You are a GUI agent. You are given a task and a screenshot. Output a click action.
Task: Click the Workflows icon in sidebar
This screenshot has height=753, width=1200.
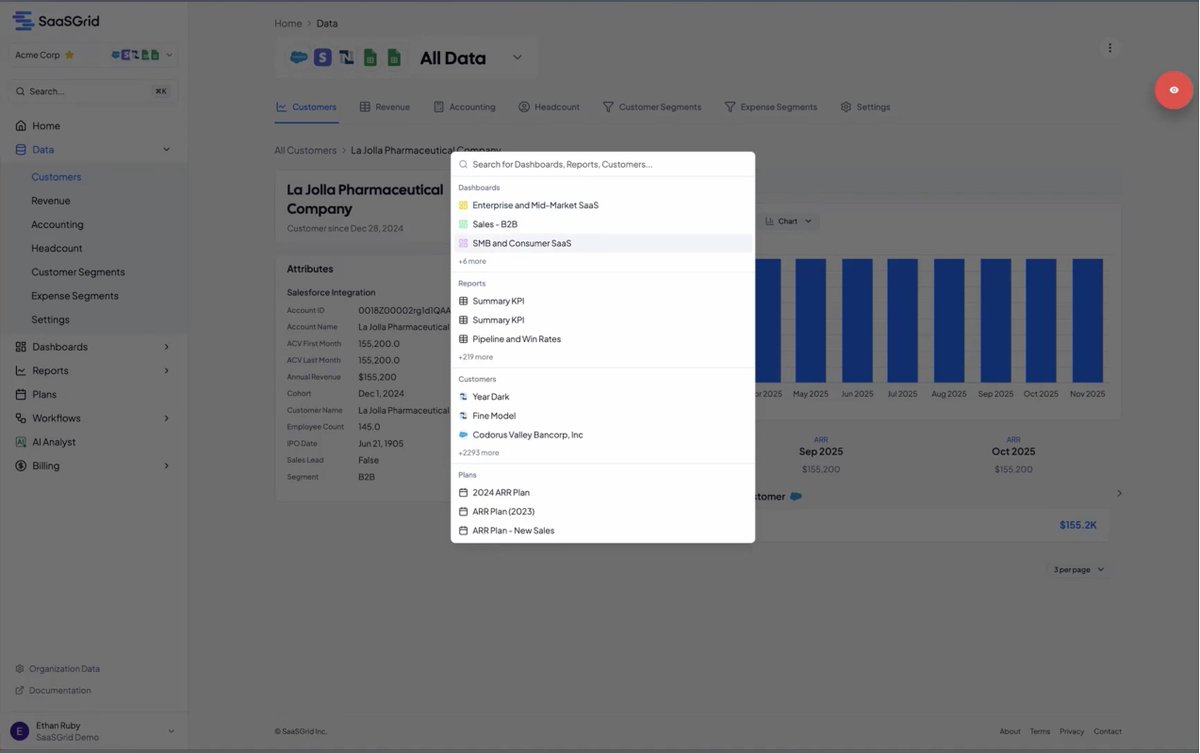(x=21, y=418)
